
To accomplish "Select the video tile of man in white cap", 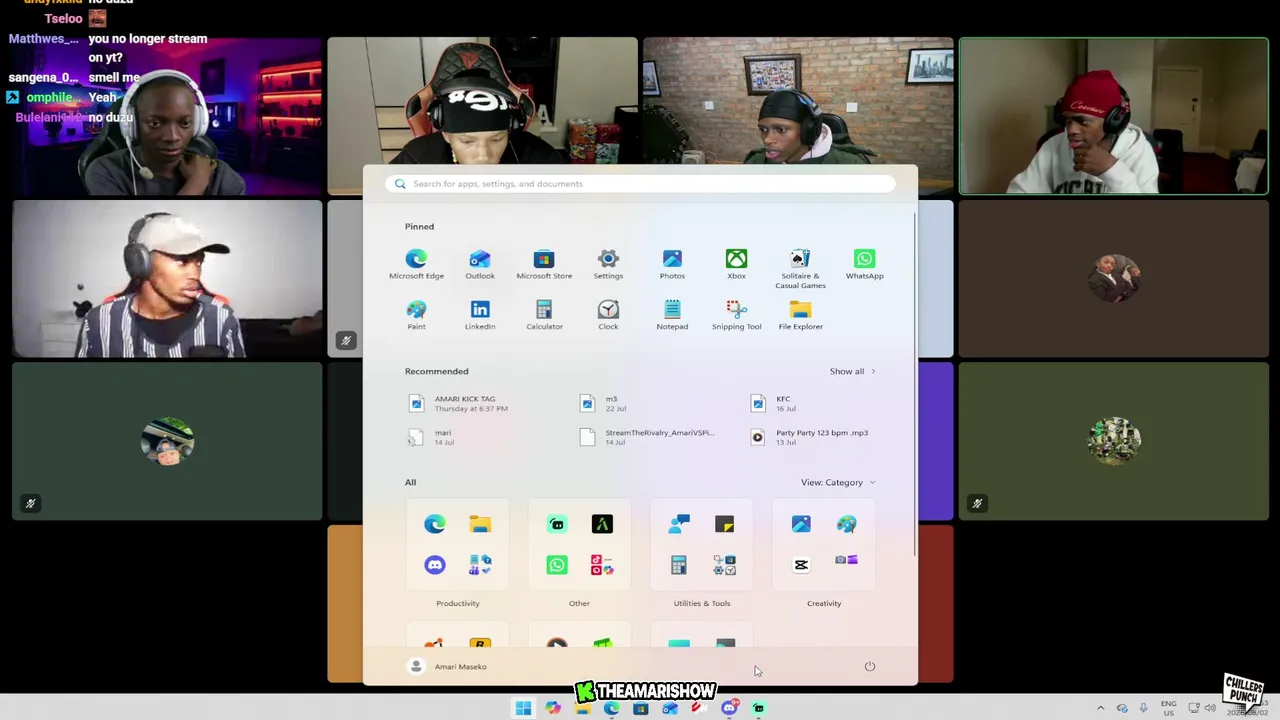I will [x=168, y=279].
